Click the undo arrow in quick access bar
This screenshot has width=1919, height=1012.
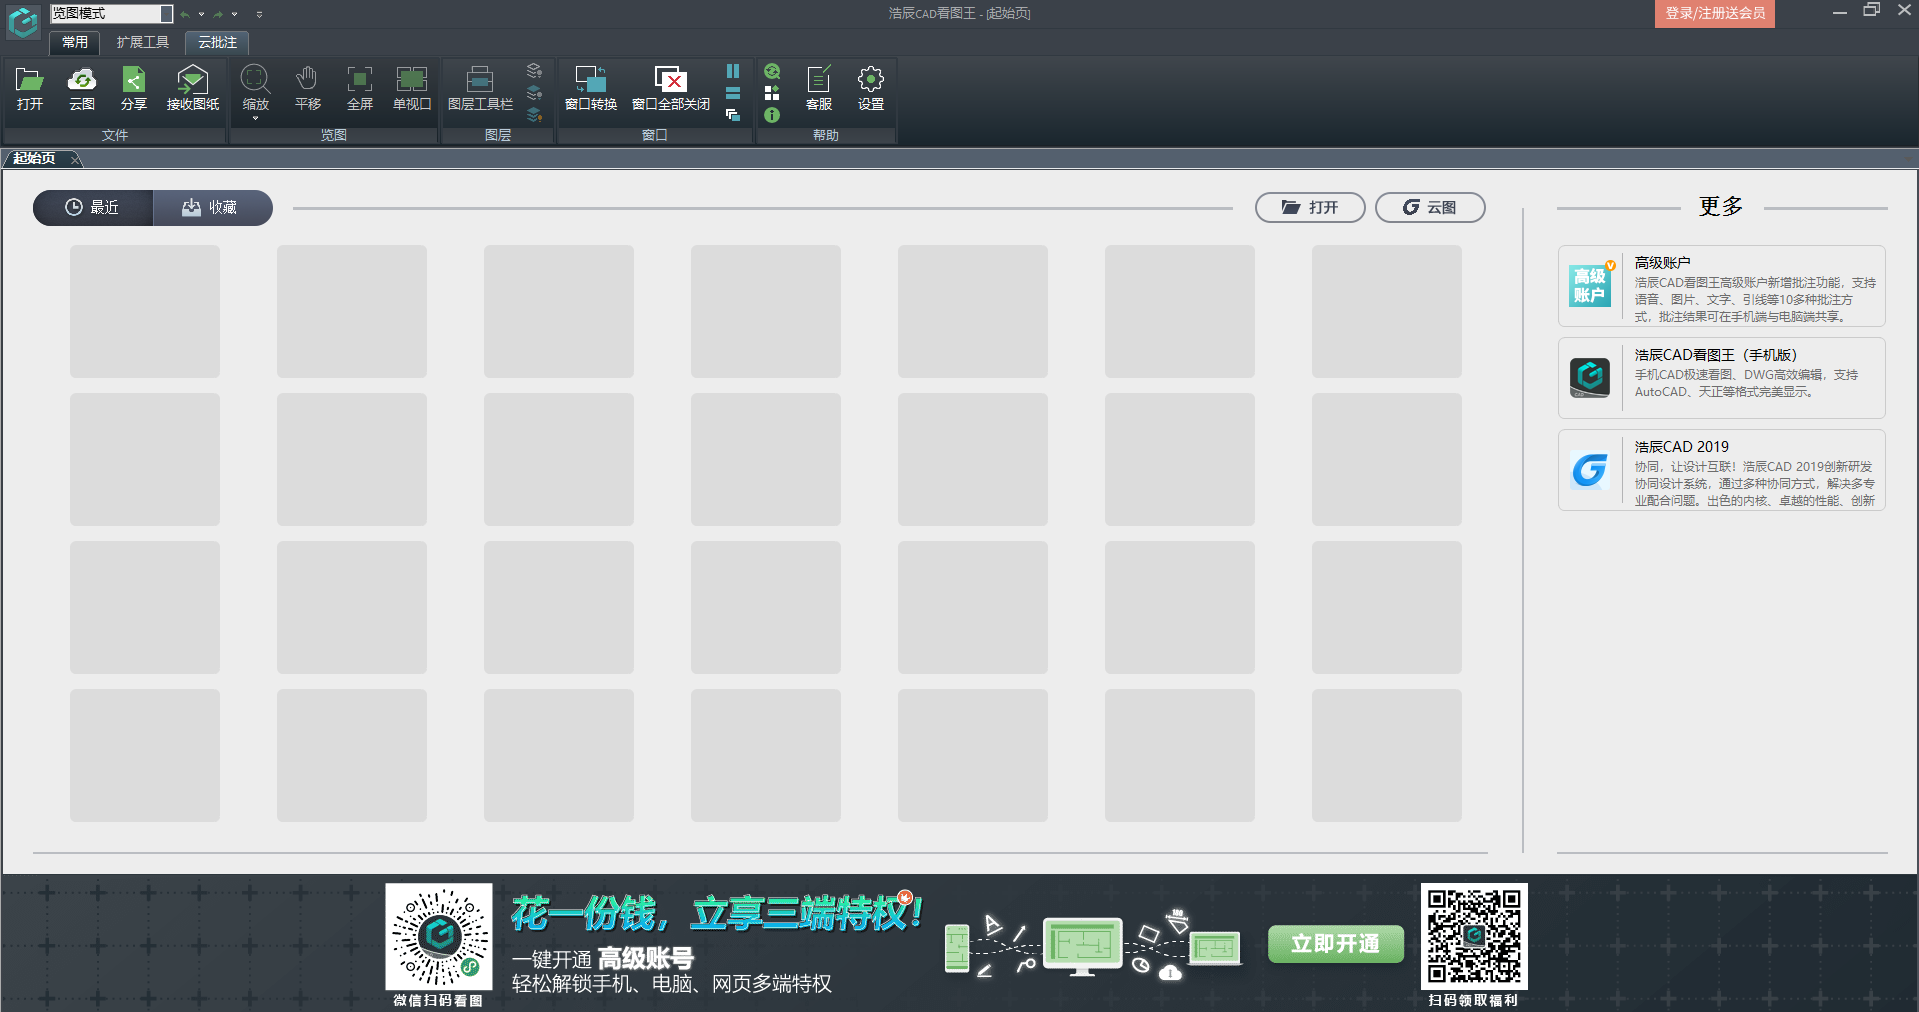[x=185, y=14]
